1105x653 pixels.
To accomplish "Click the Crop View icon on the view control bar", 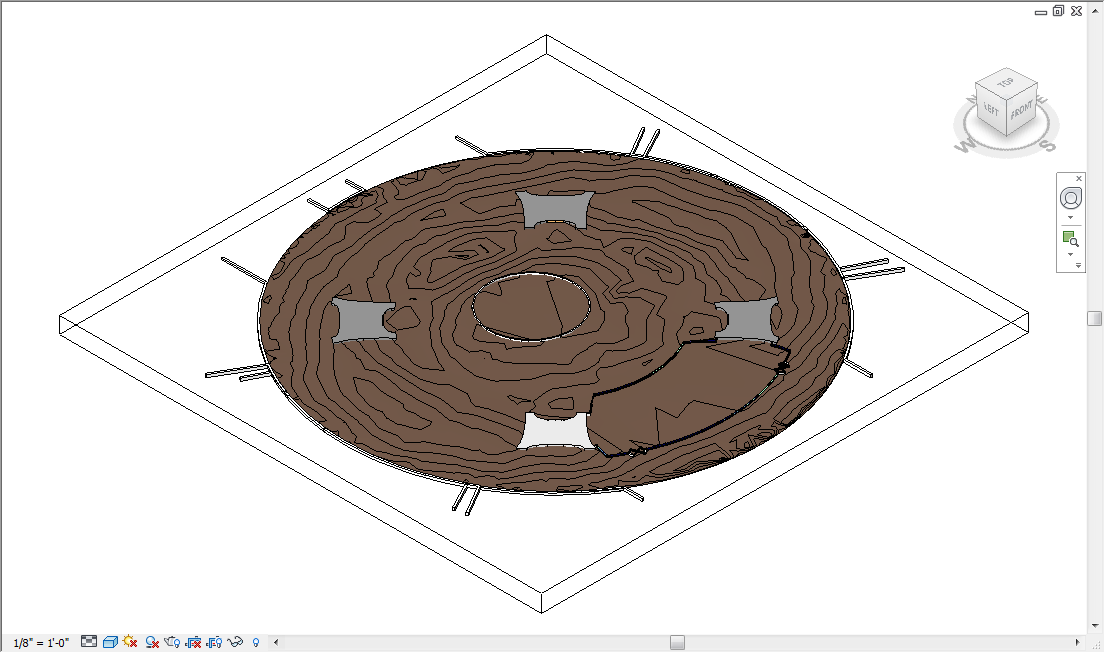I will point(195,643).
